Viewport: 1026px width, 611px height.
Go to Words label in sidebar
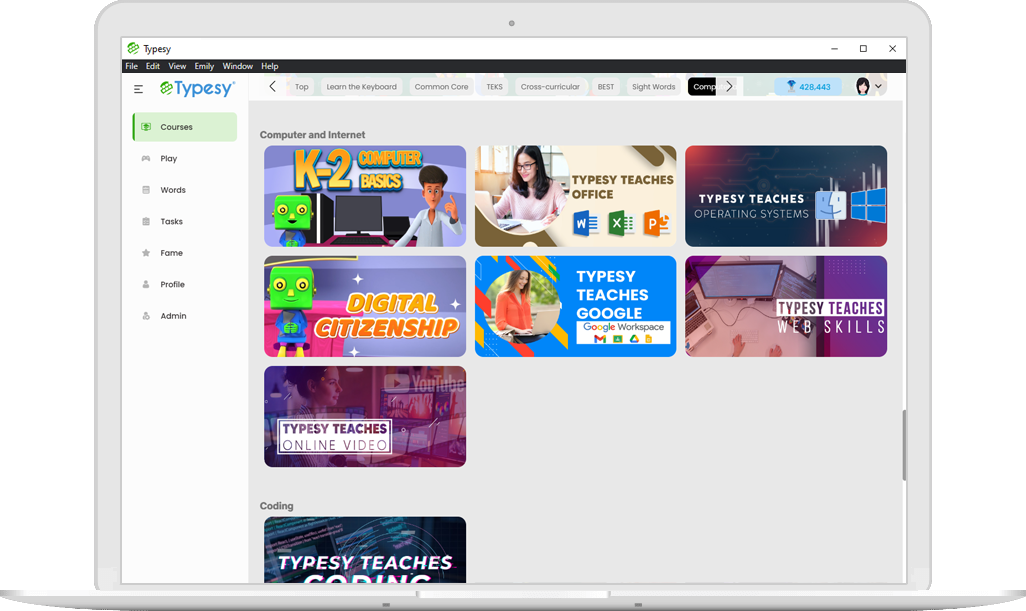point(173,190)
